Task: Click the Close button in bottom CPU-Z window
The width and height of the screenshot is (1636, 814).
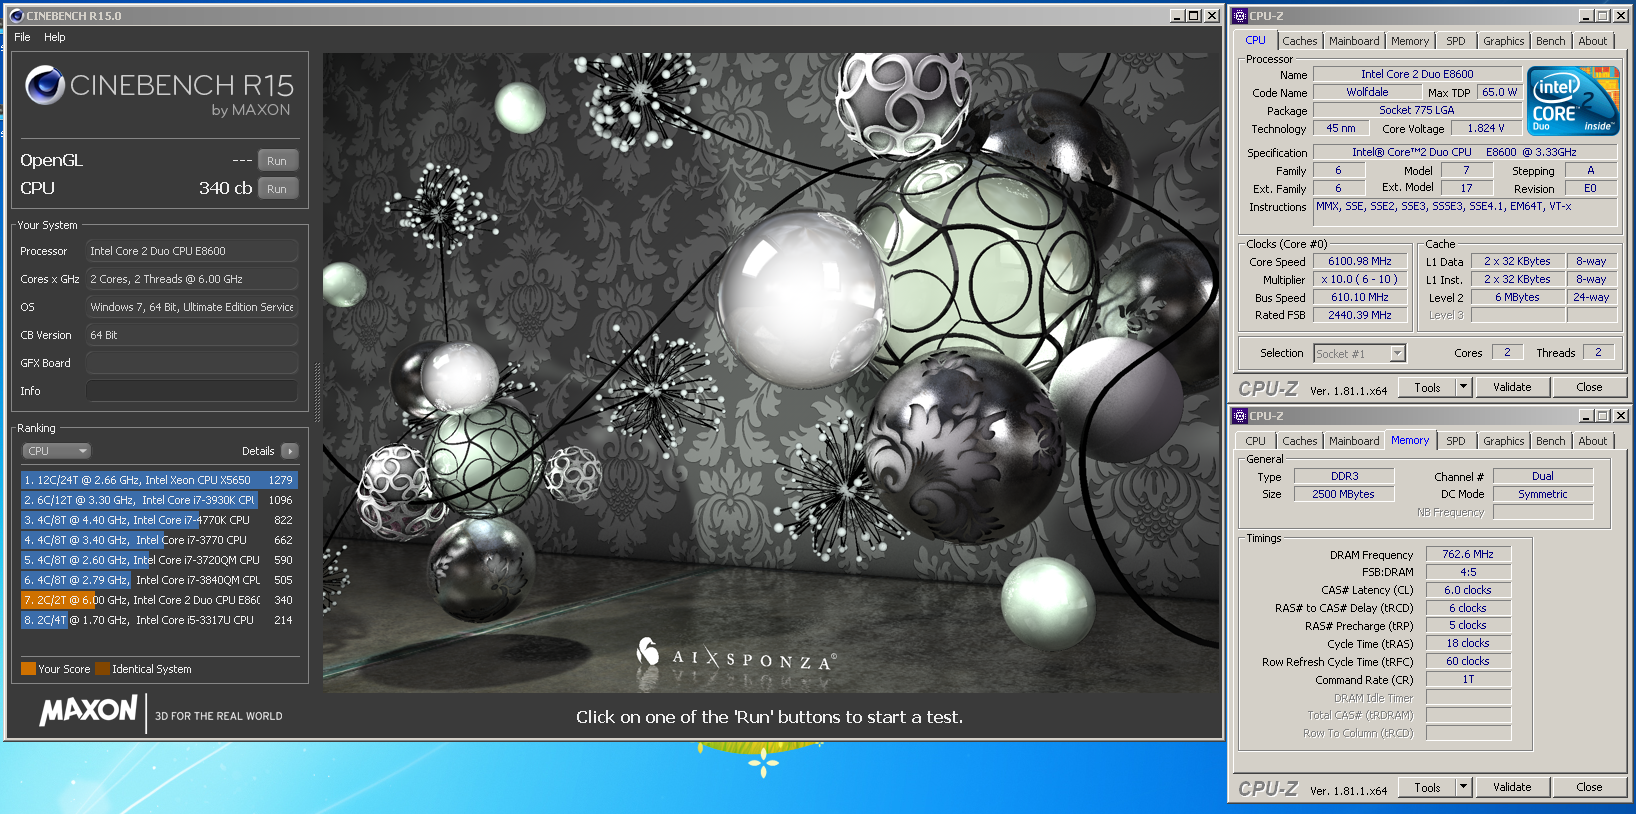Action: (1589, 787)
